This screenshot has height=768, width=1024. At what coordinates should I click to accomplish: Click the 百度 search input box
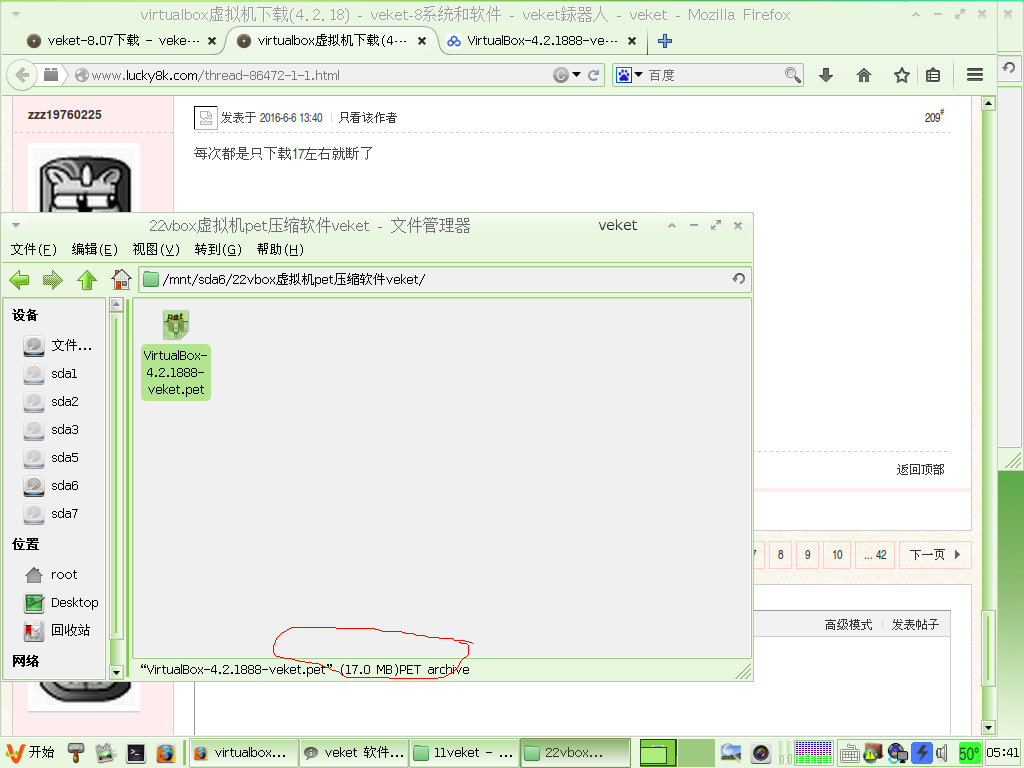(x=714, y=75)
